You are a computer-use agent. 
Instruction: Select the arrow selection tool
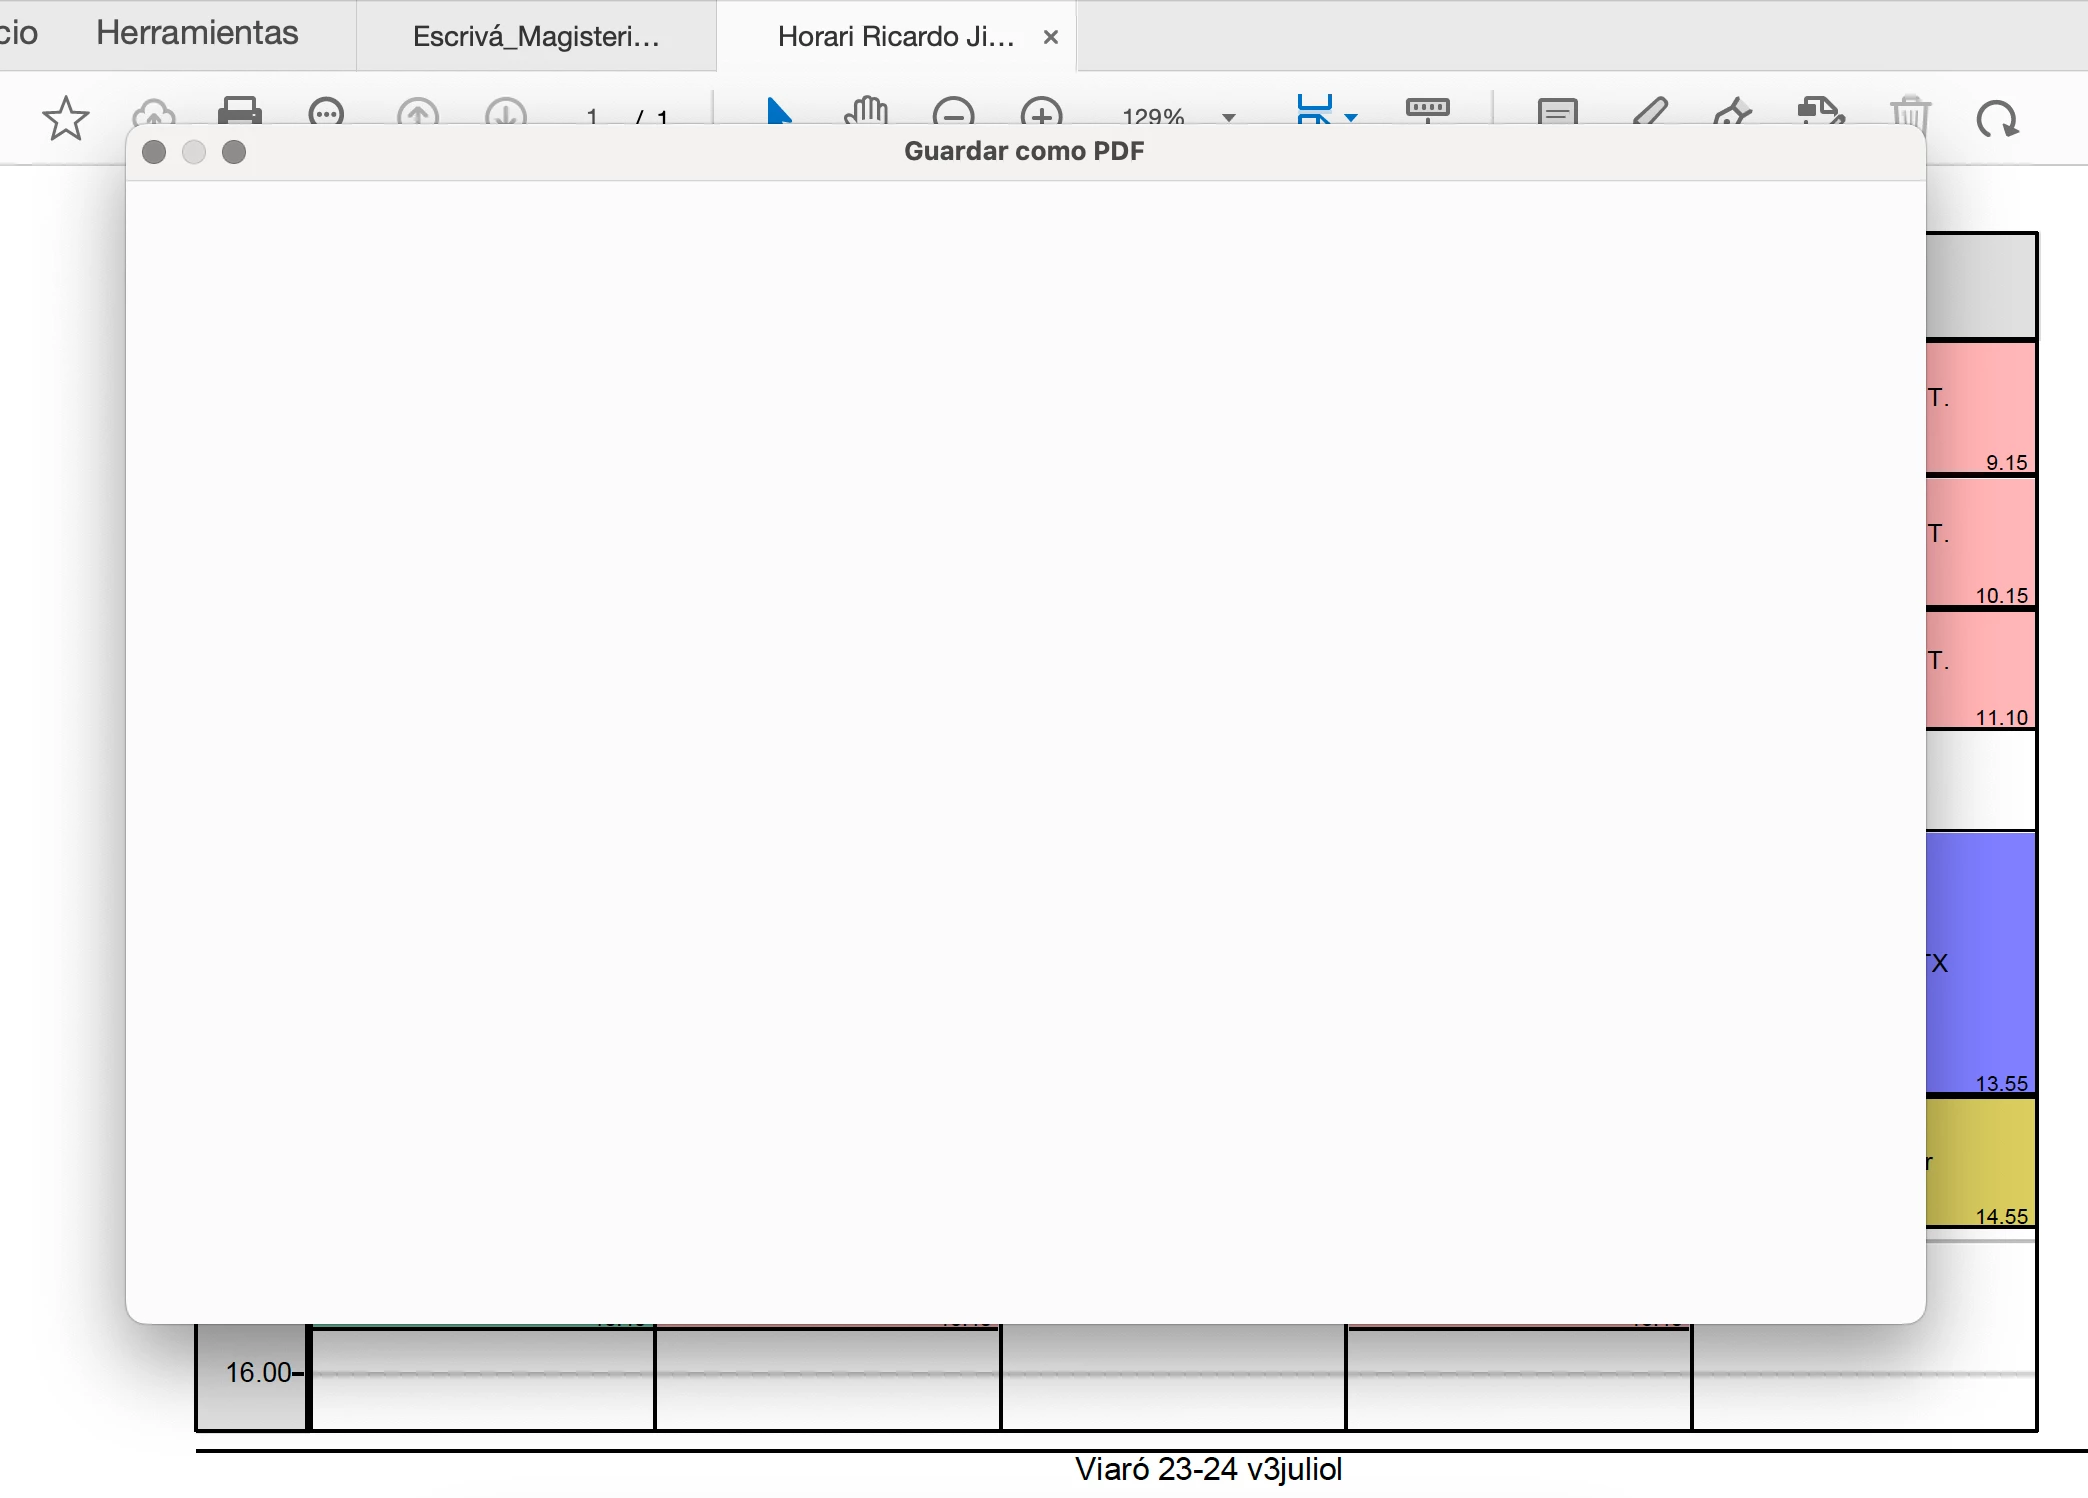[778, 110]
